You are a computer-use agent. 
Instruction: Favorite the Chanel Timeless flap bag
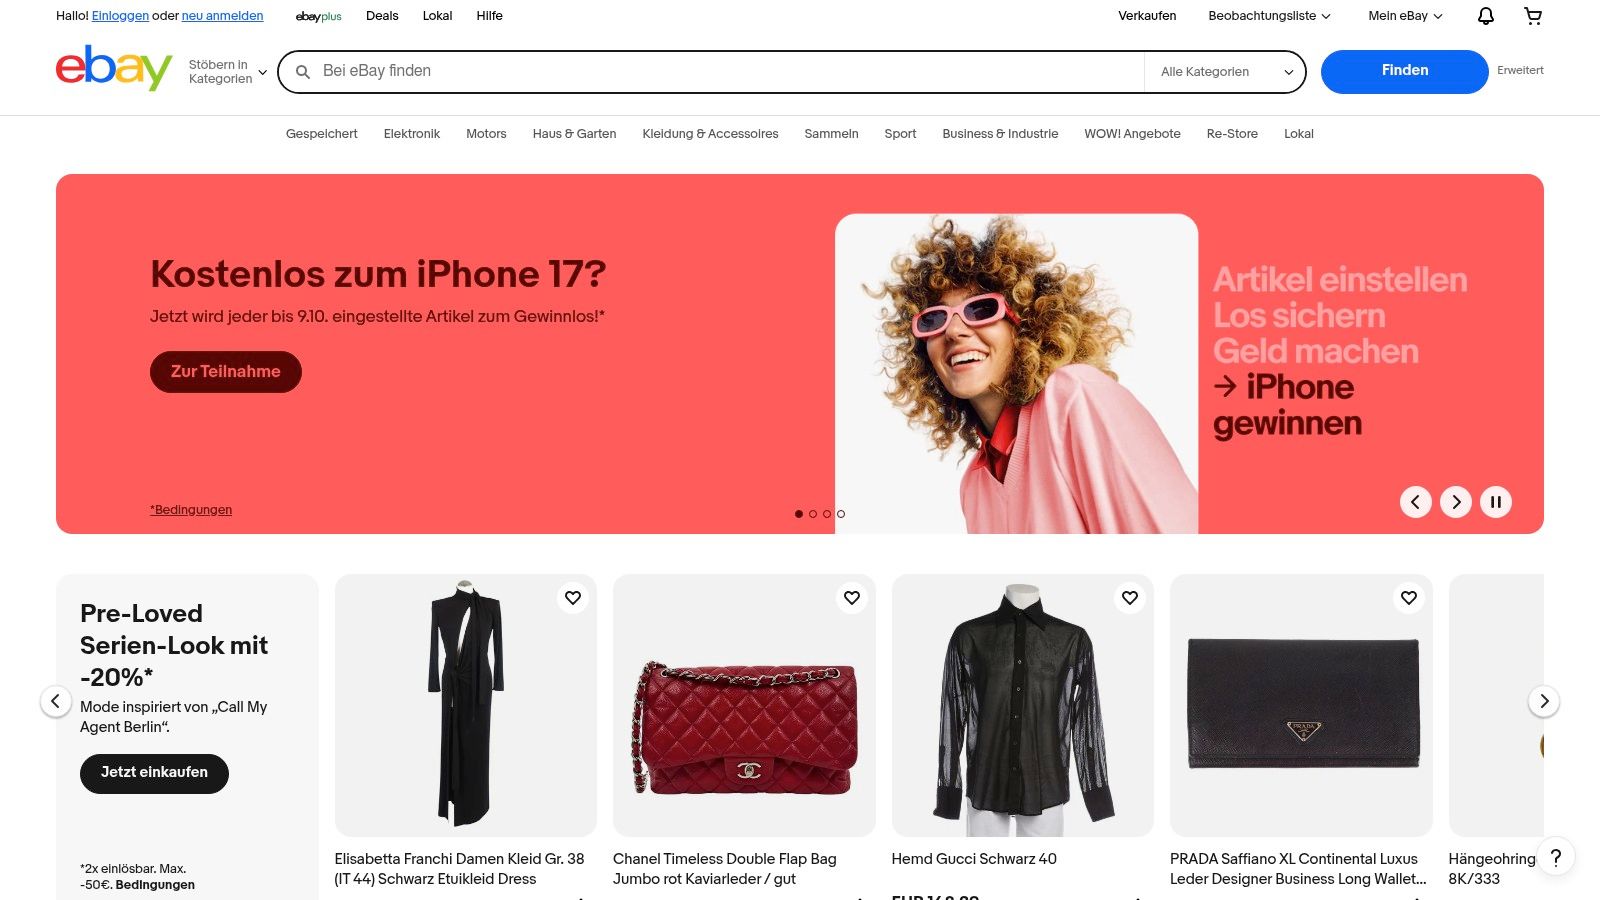[852, 598]
